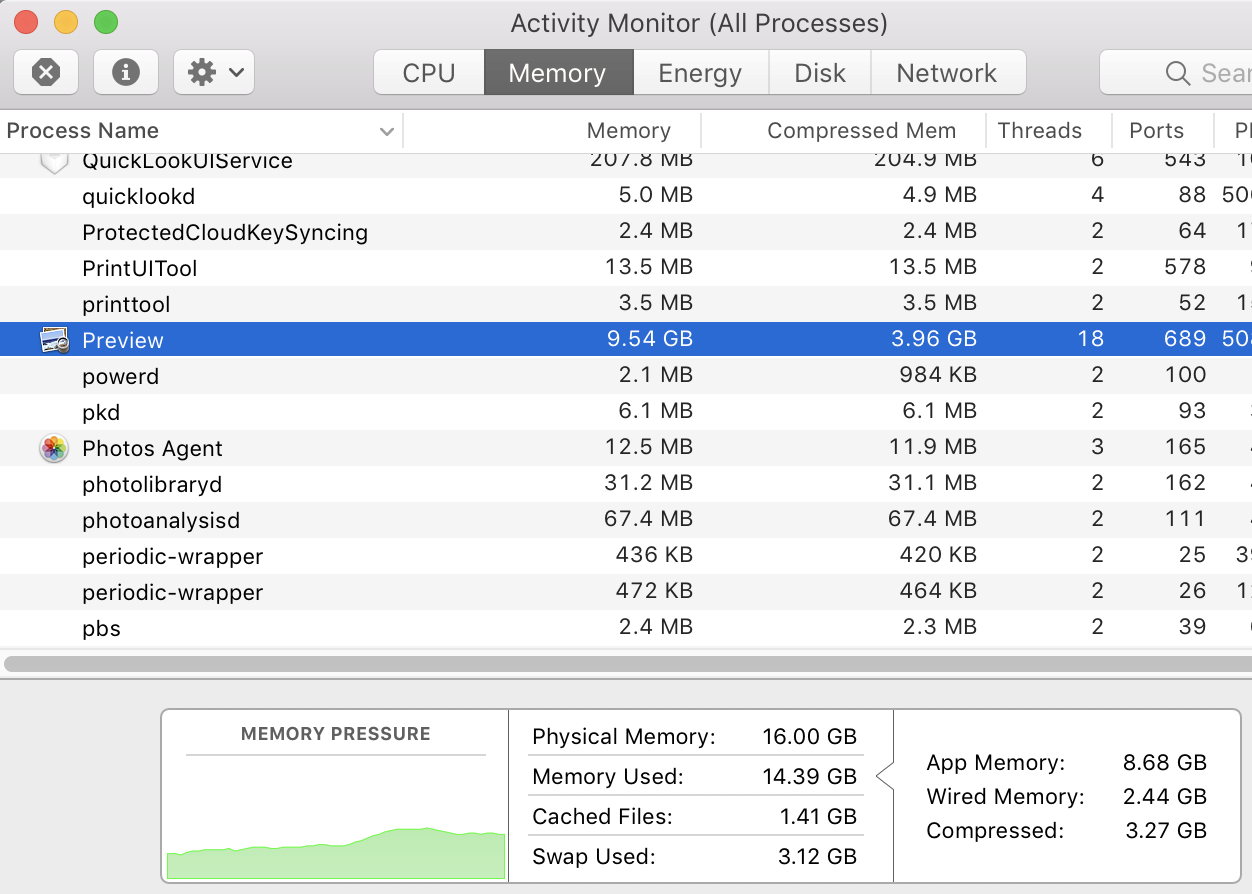Select the powerd process

point(120,377)
